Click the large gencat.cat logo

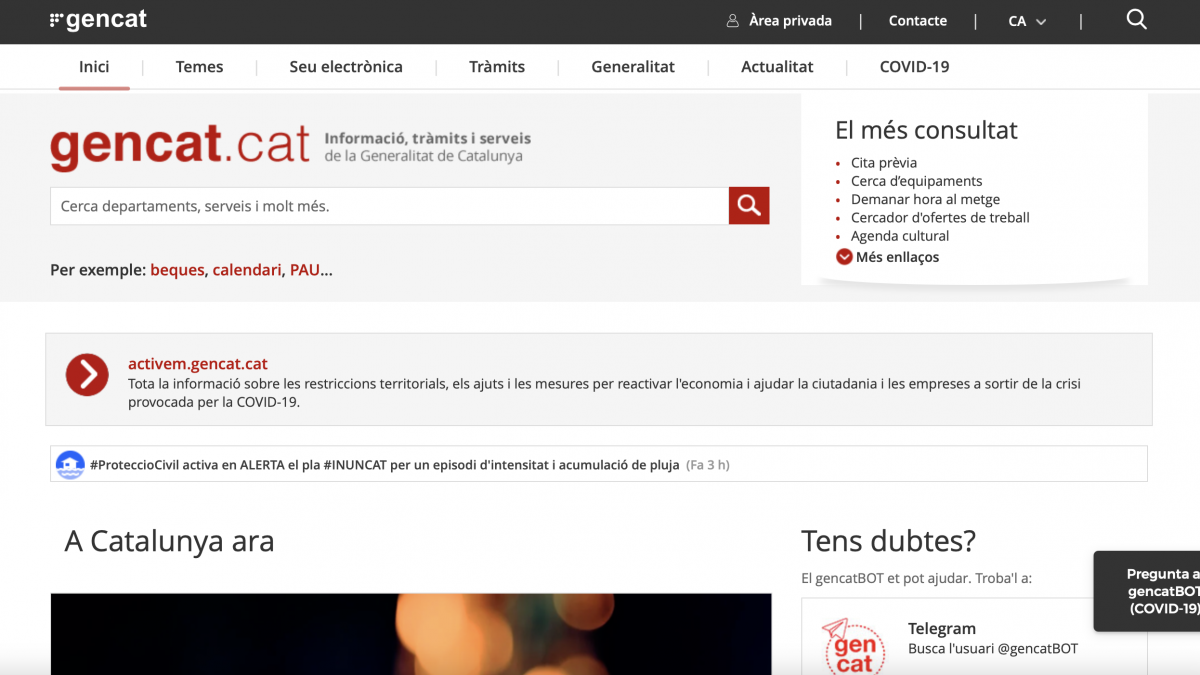tap(180, 147)
